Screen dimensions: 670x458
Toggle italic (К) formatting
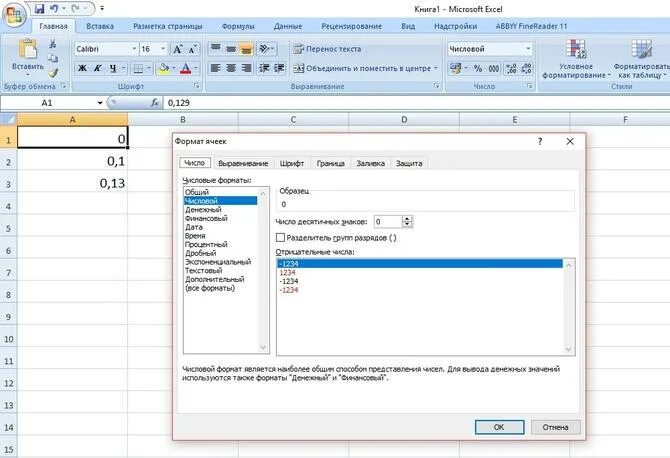(97, 68)
